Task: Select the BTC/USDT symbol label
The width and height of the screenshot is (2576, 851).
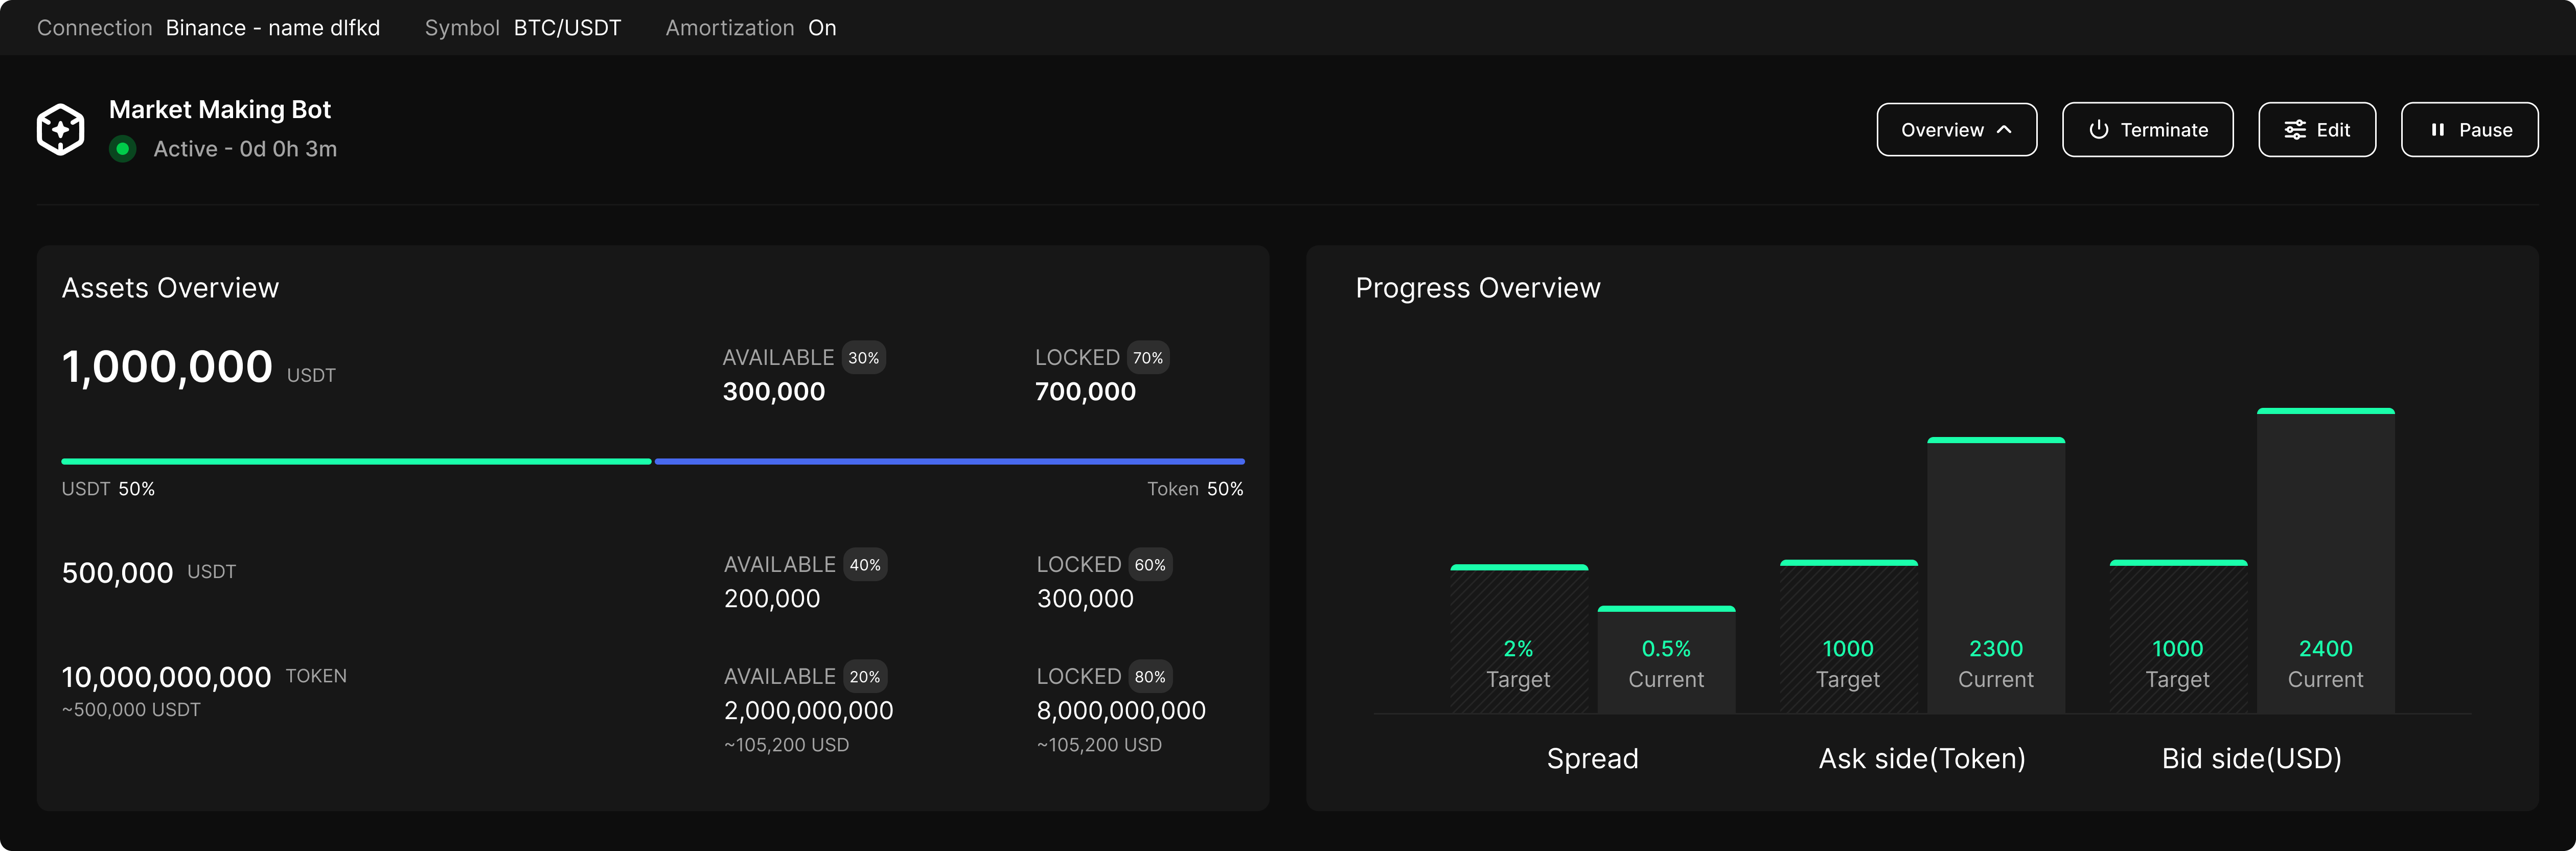Action: click(x=567, y=28)
